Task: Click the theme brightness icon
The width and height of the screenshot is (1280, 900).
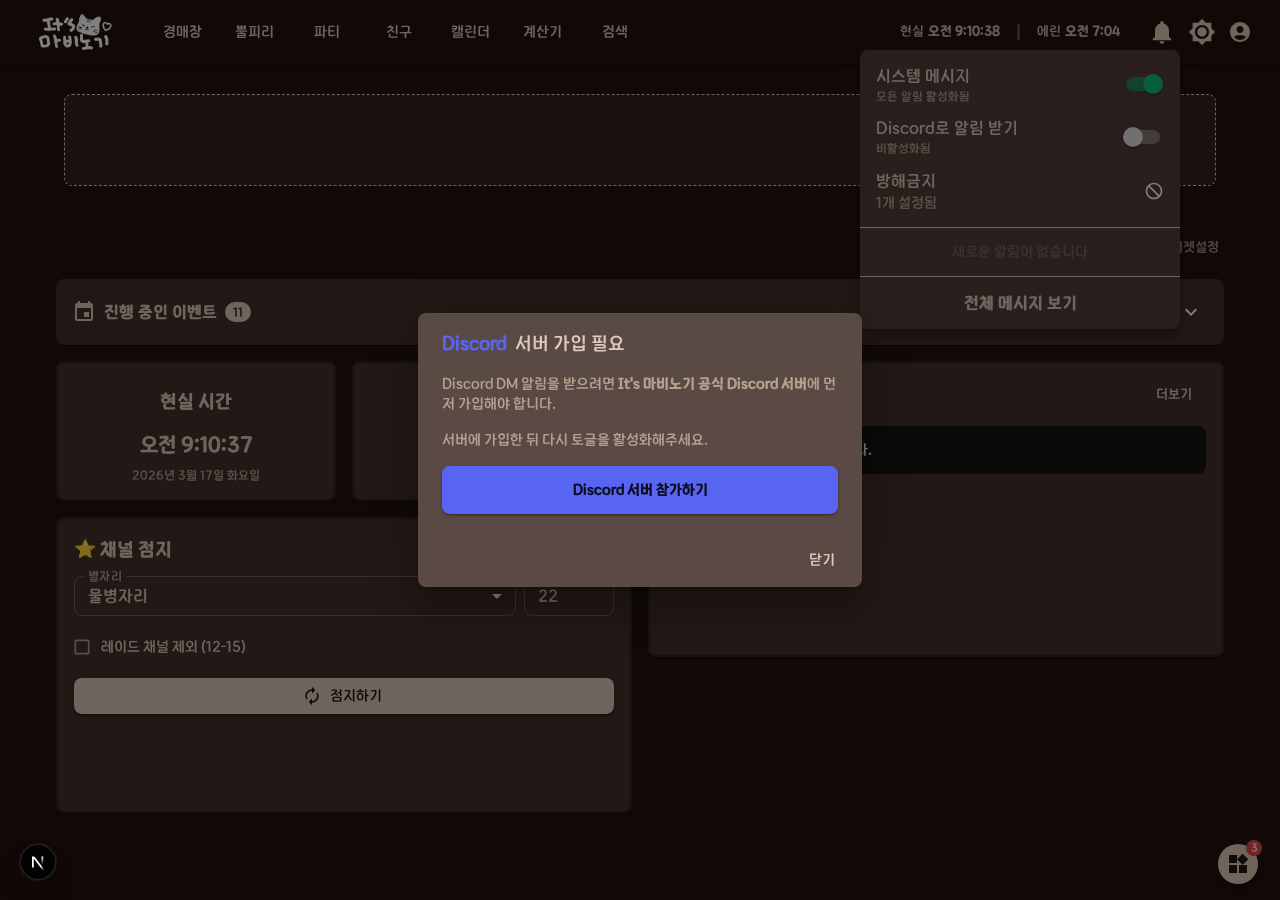Action: [x=1202, y=32]
